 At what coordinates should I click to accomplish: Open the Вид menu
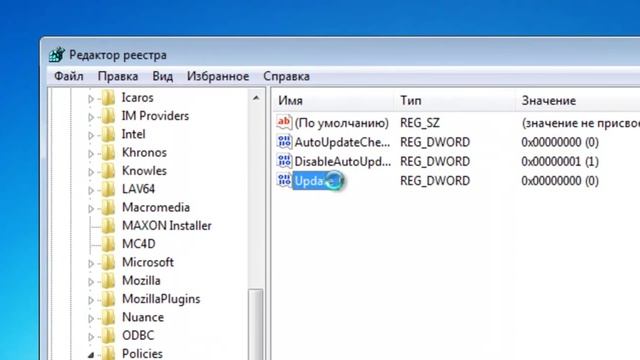tap(162, 76)
